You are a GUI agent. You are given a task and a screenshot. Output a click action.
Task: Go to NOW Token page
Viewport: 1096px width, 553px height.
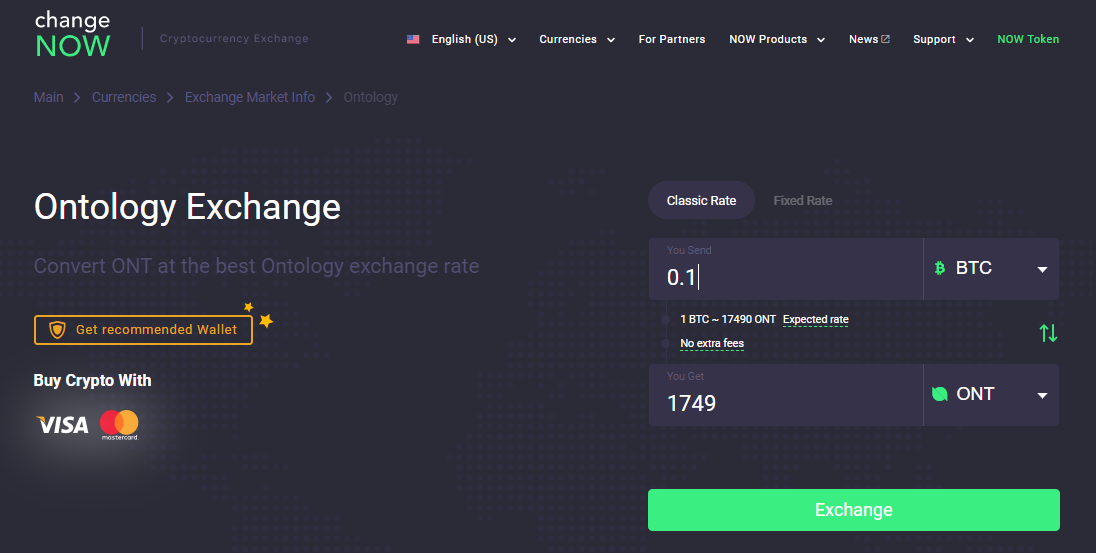coord(1028,39)
